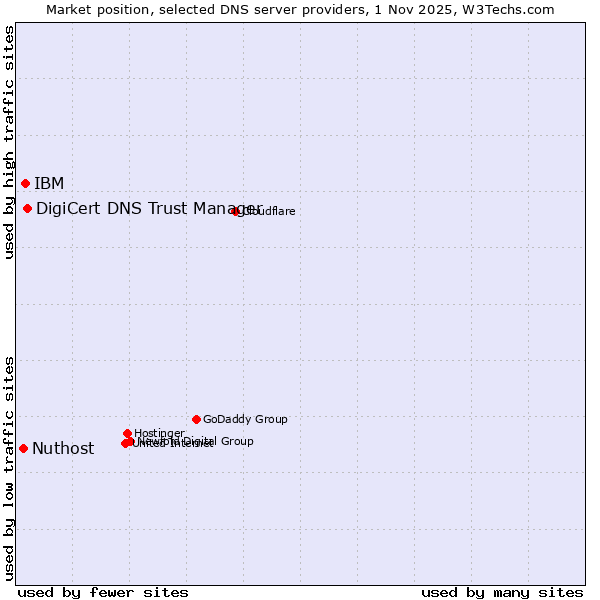Select the Nuthost data point marker
Image resolution: width=600 pixels, height=600 pixels.
pyautogui.click(x=23, y=448)
